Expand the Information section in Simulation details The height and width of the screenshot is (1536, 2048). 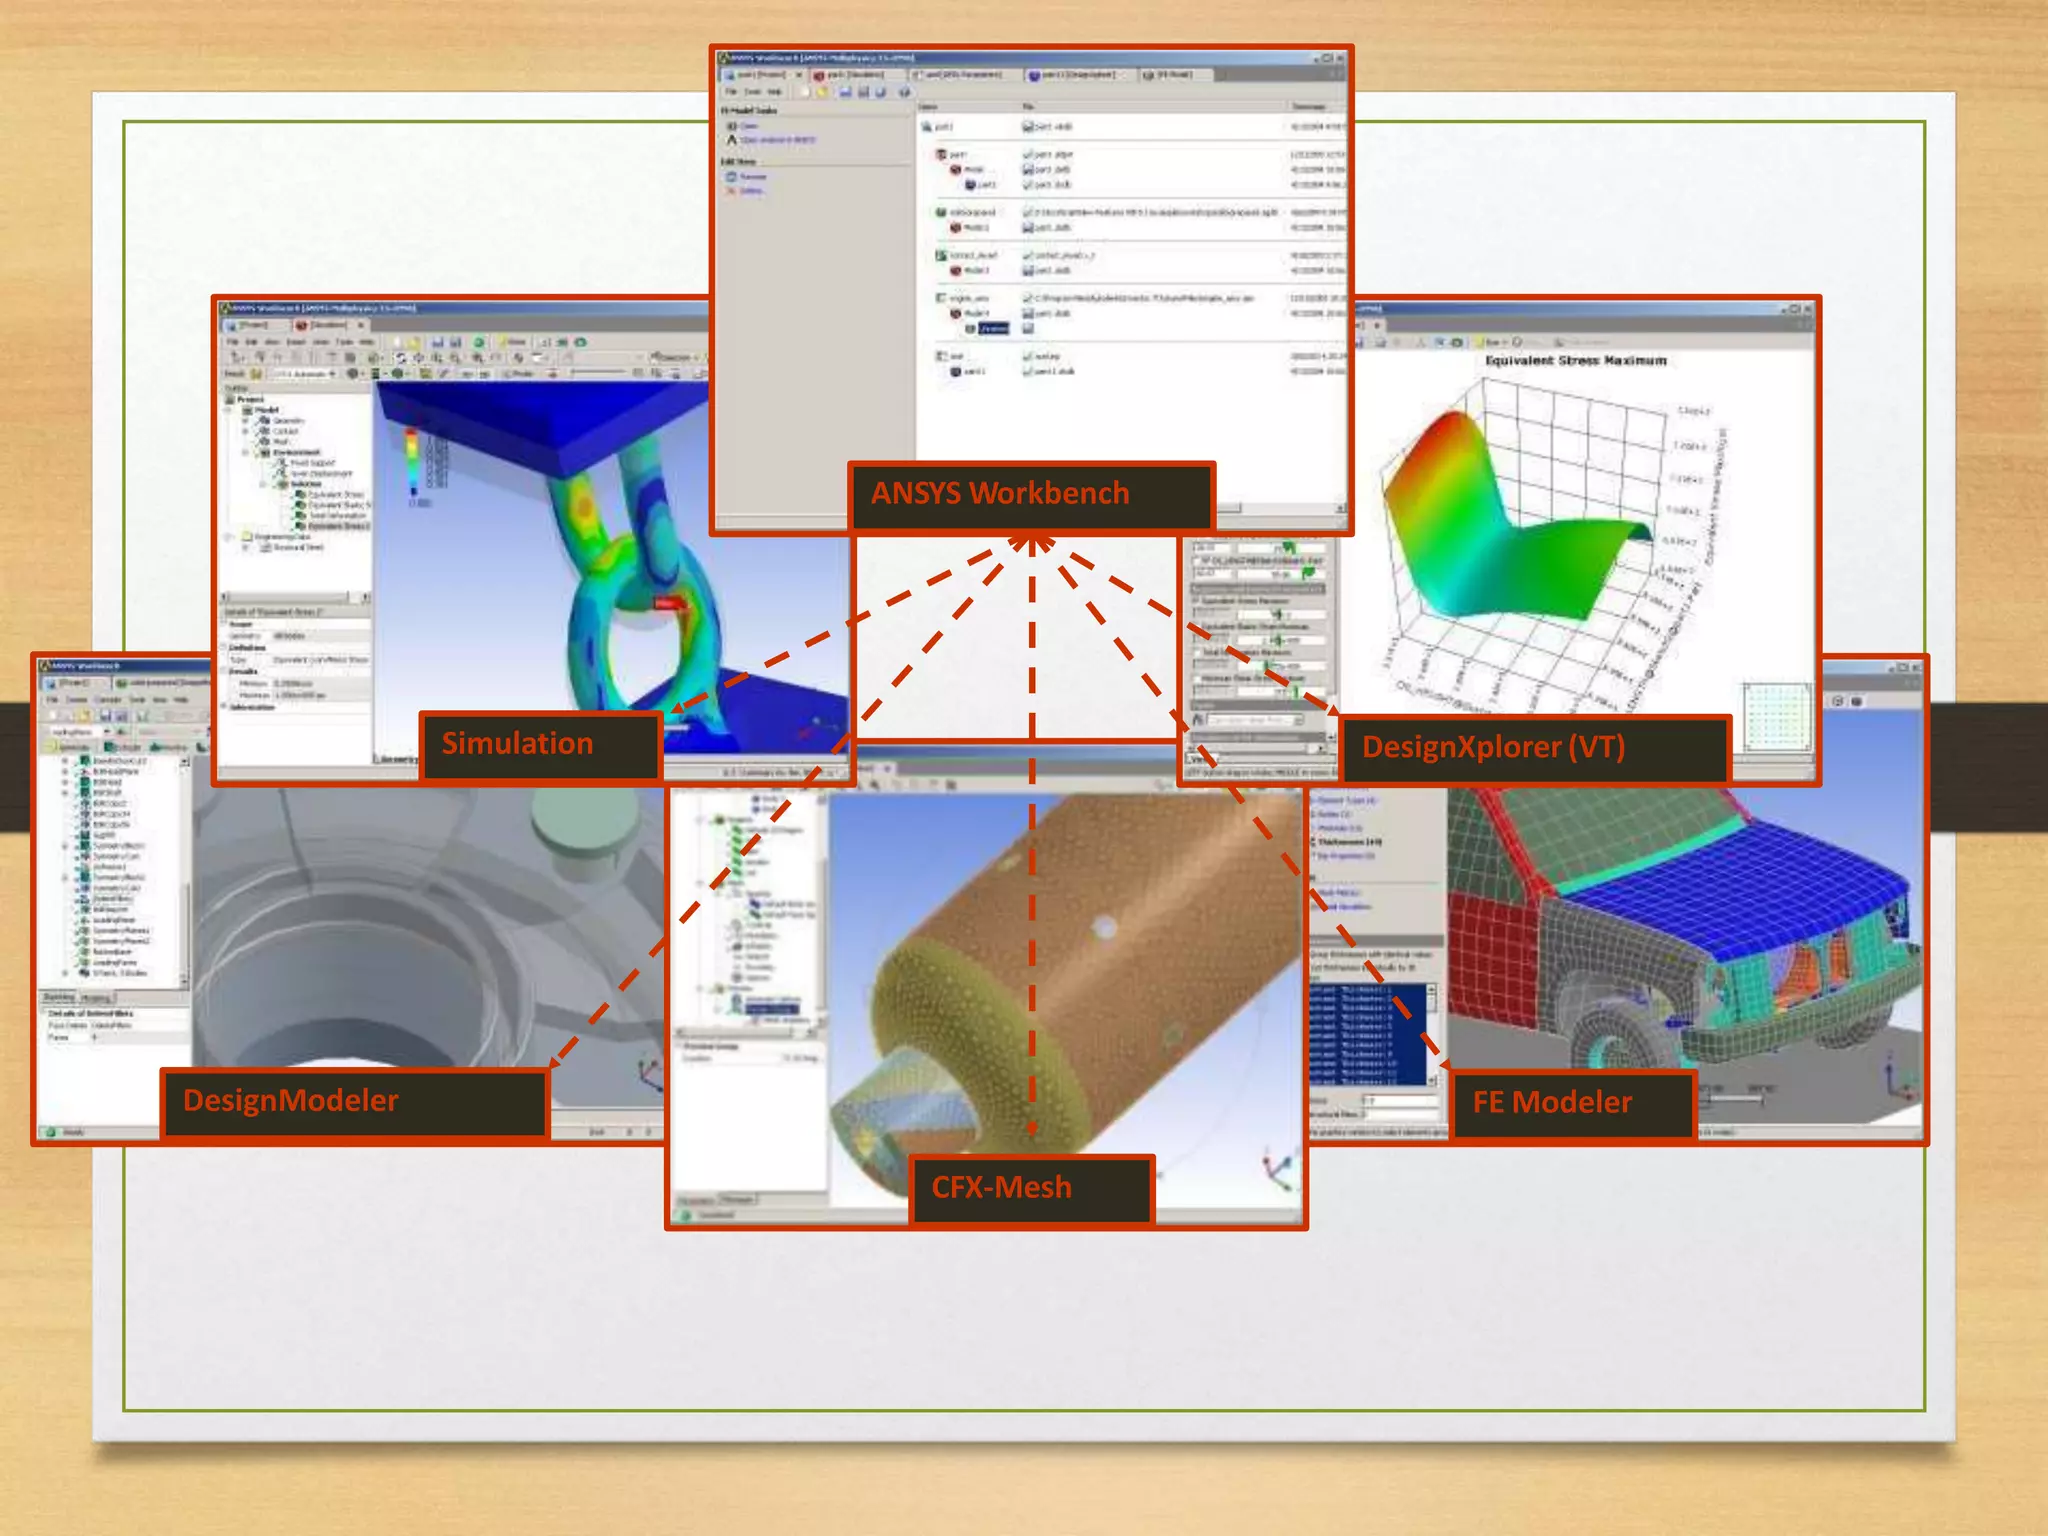click(x=224, y=707)
